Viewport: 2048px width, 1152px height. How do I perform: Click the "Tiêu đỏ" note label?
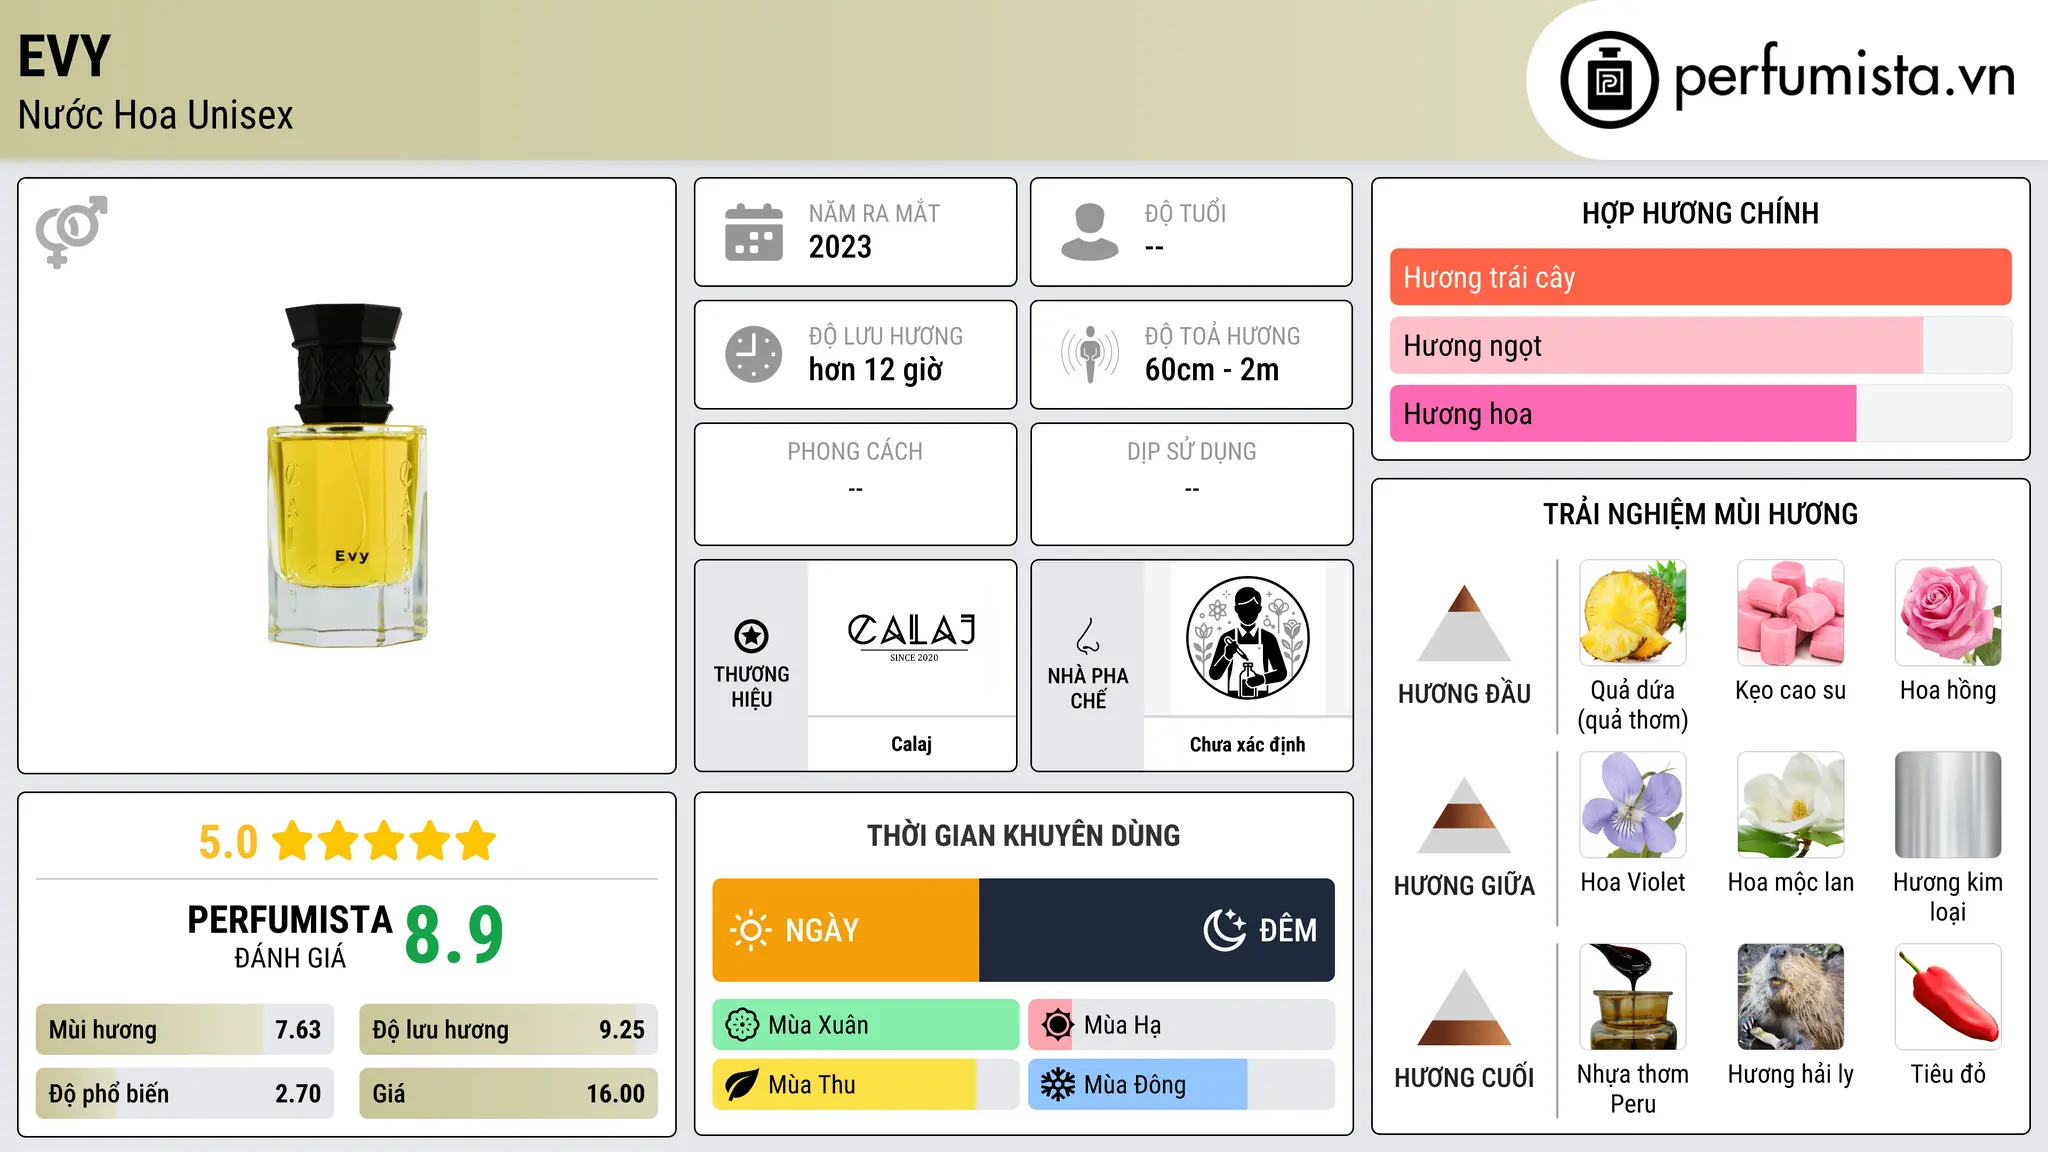click(1948, 1074)
